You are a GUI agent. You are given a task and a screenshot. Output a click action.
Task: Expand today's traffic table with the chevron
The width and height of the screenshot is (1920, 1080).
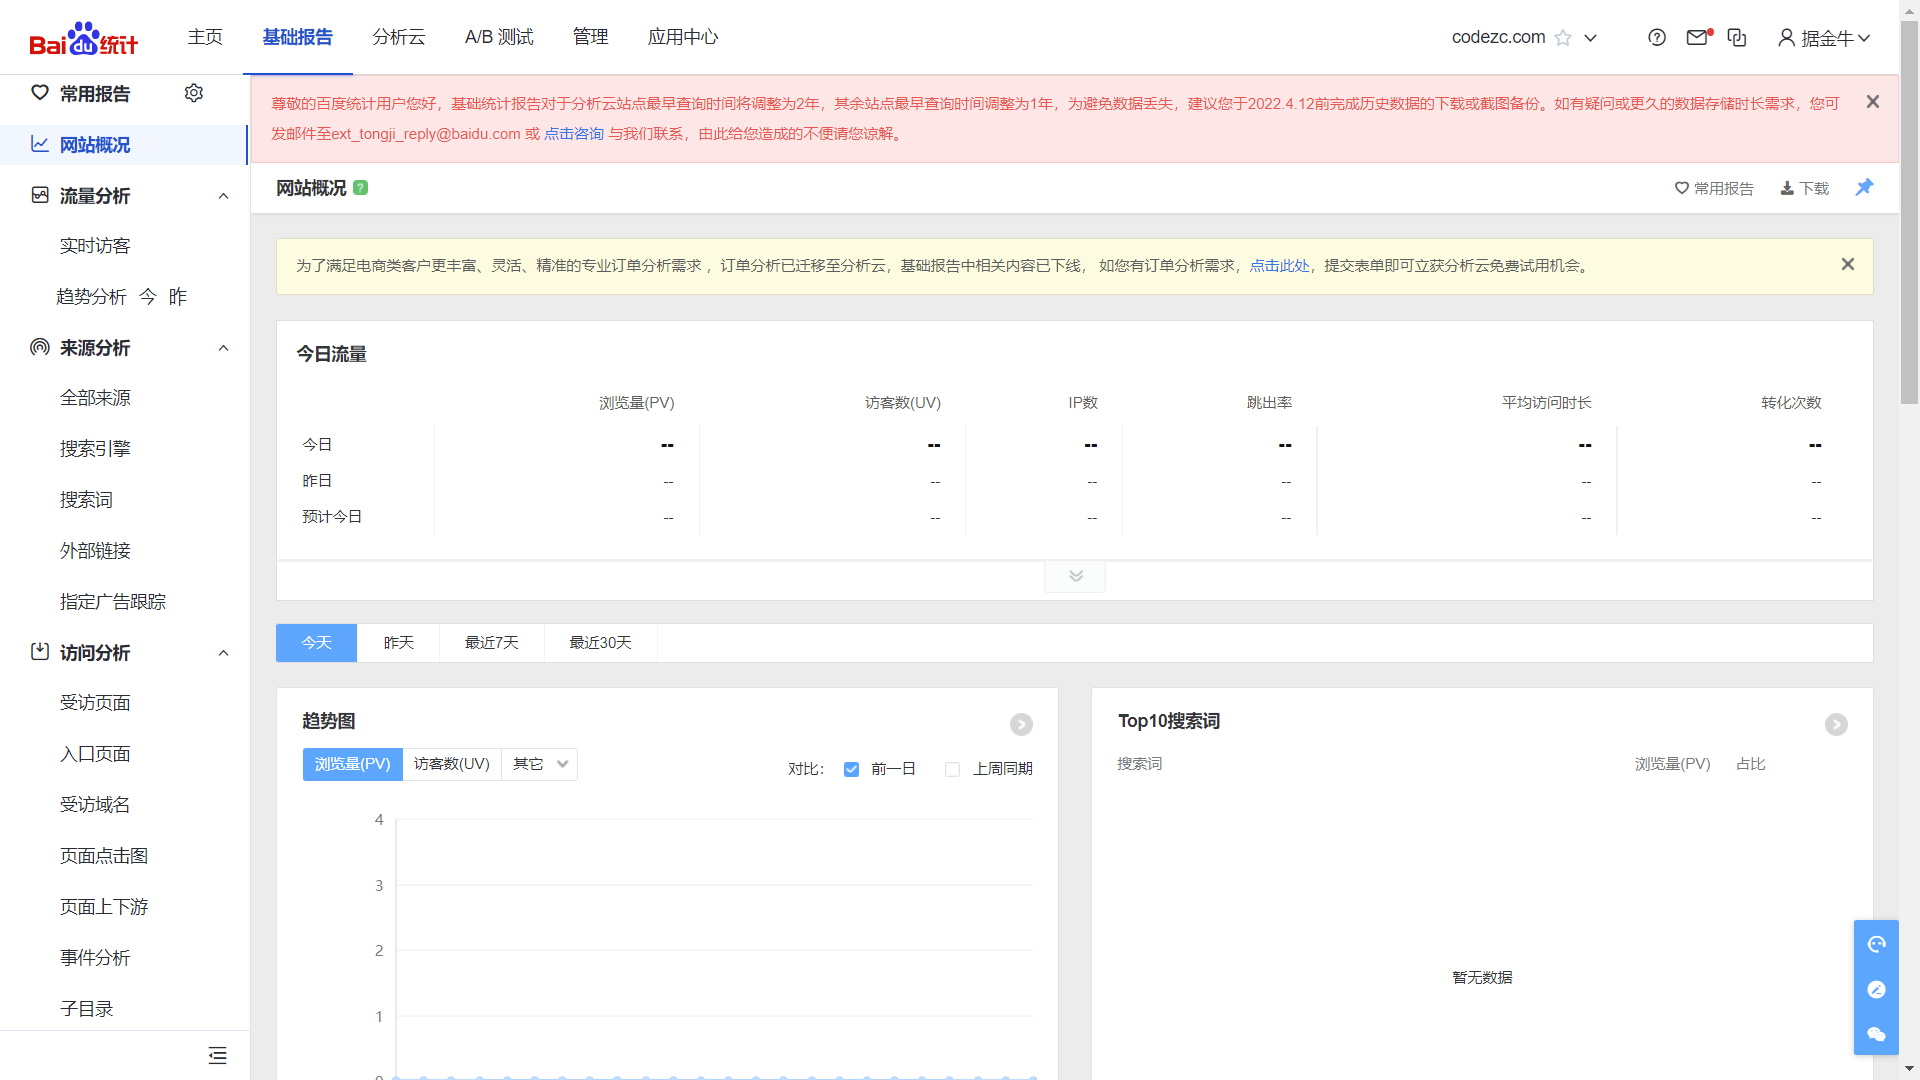pyautogui.click(x=1074, y=576)
